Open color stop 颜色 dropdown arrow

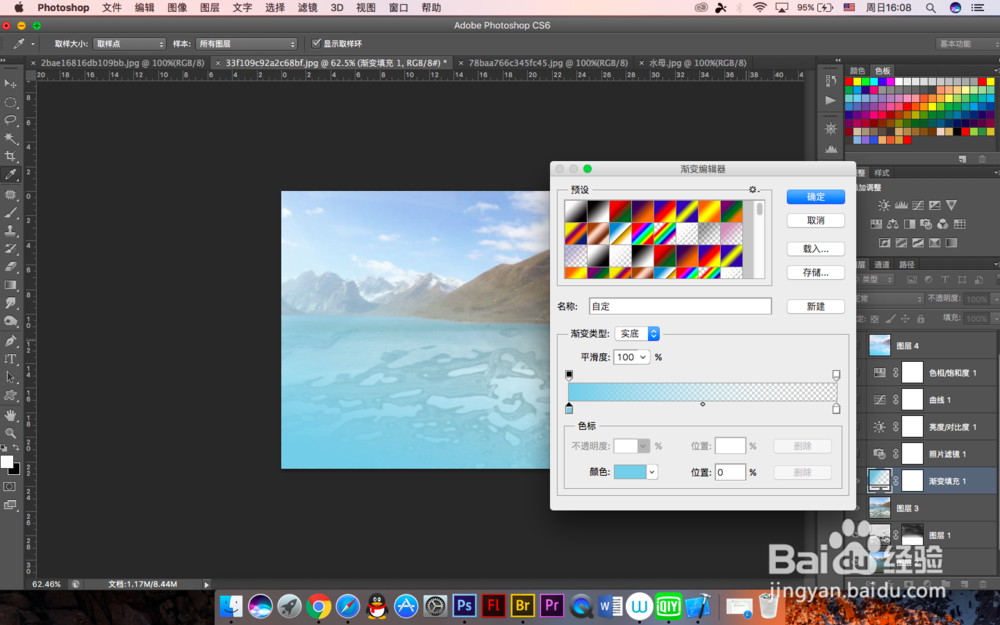[x=652, y=472]
